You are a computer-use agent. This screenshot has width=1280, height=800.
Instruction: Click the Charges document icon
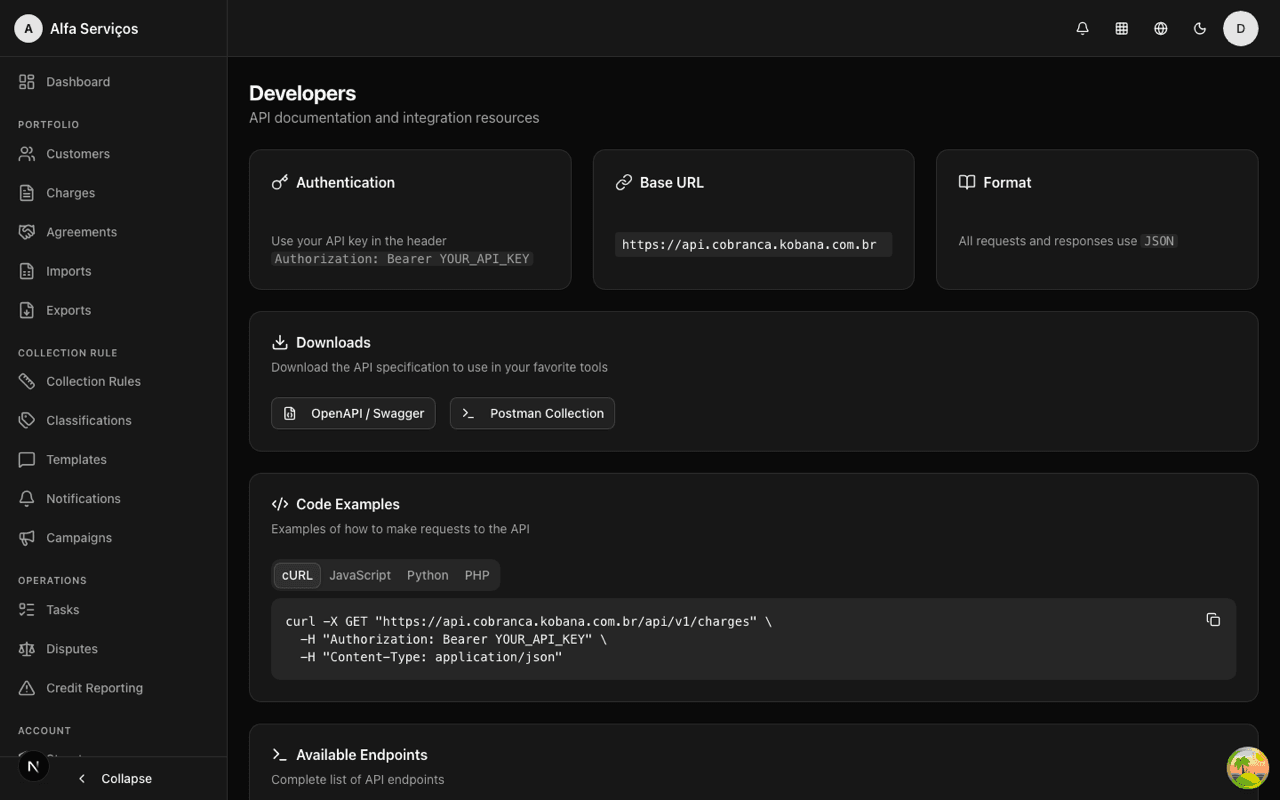(x=27, y=193)
